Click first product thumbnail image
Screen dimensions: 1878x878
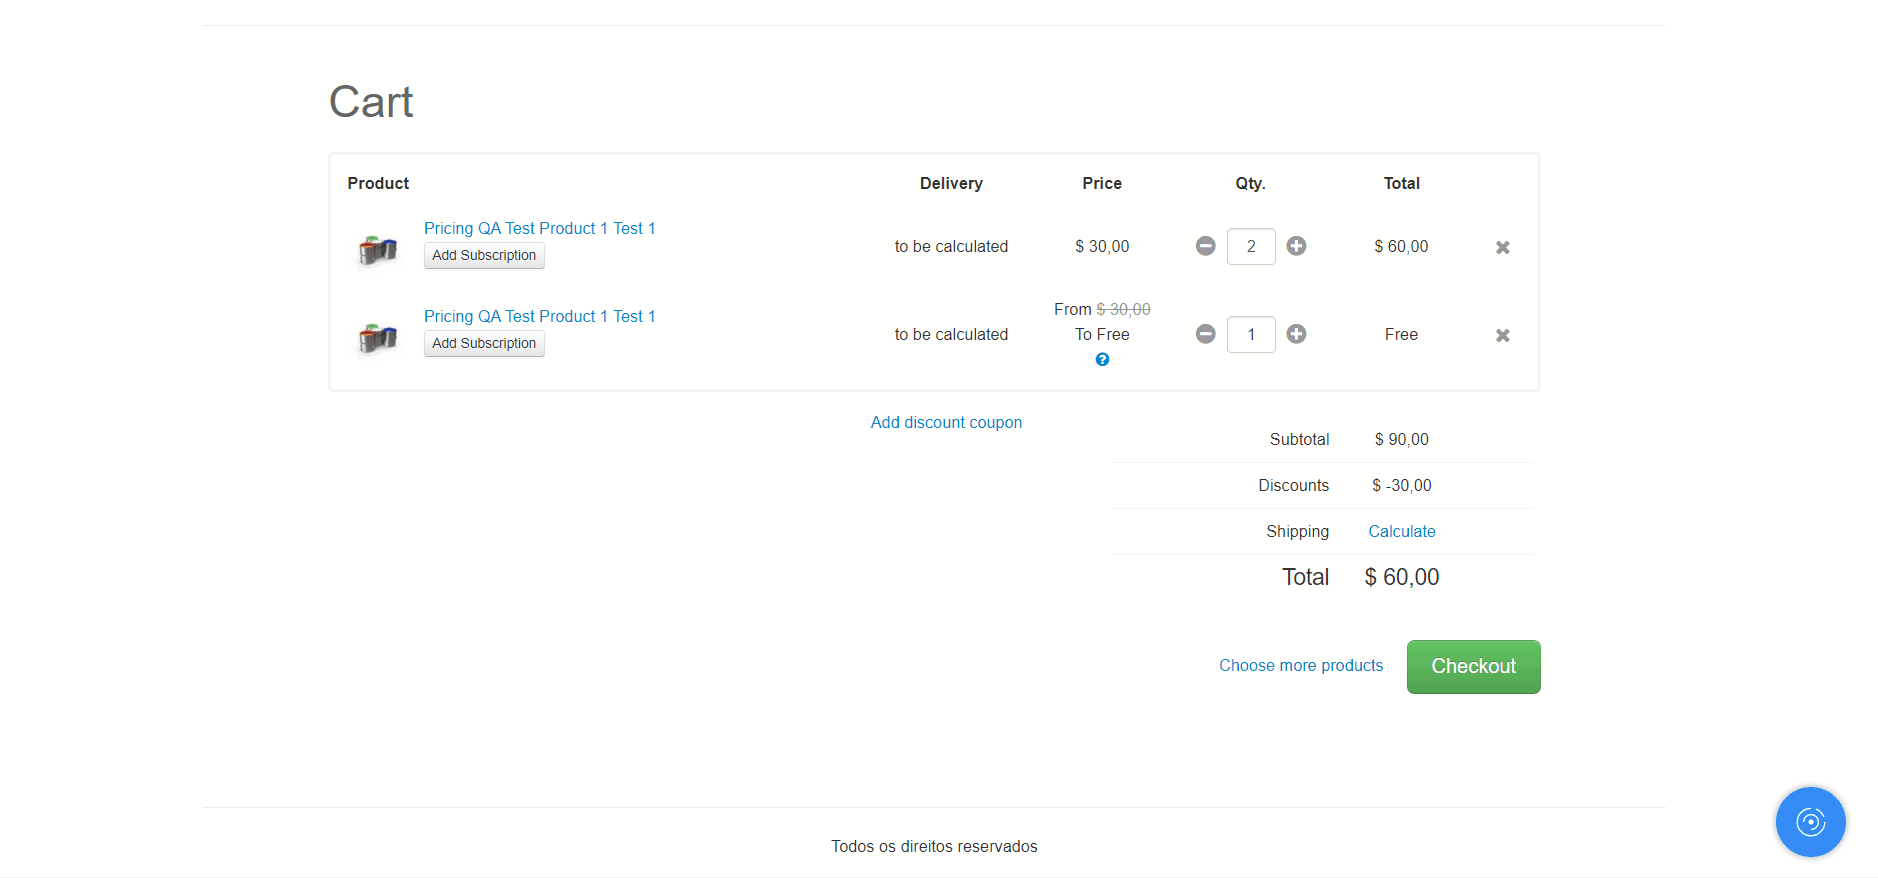click(378, 249)
